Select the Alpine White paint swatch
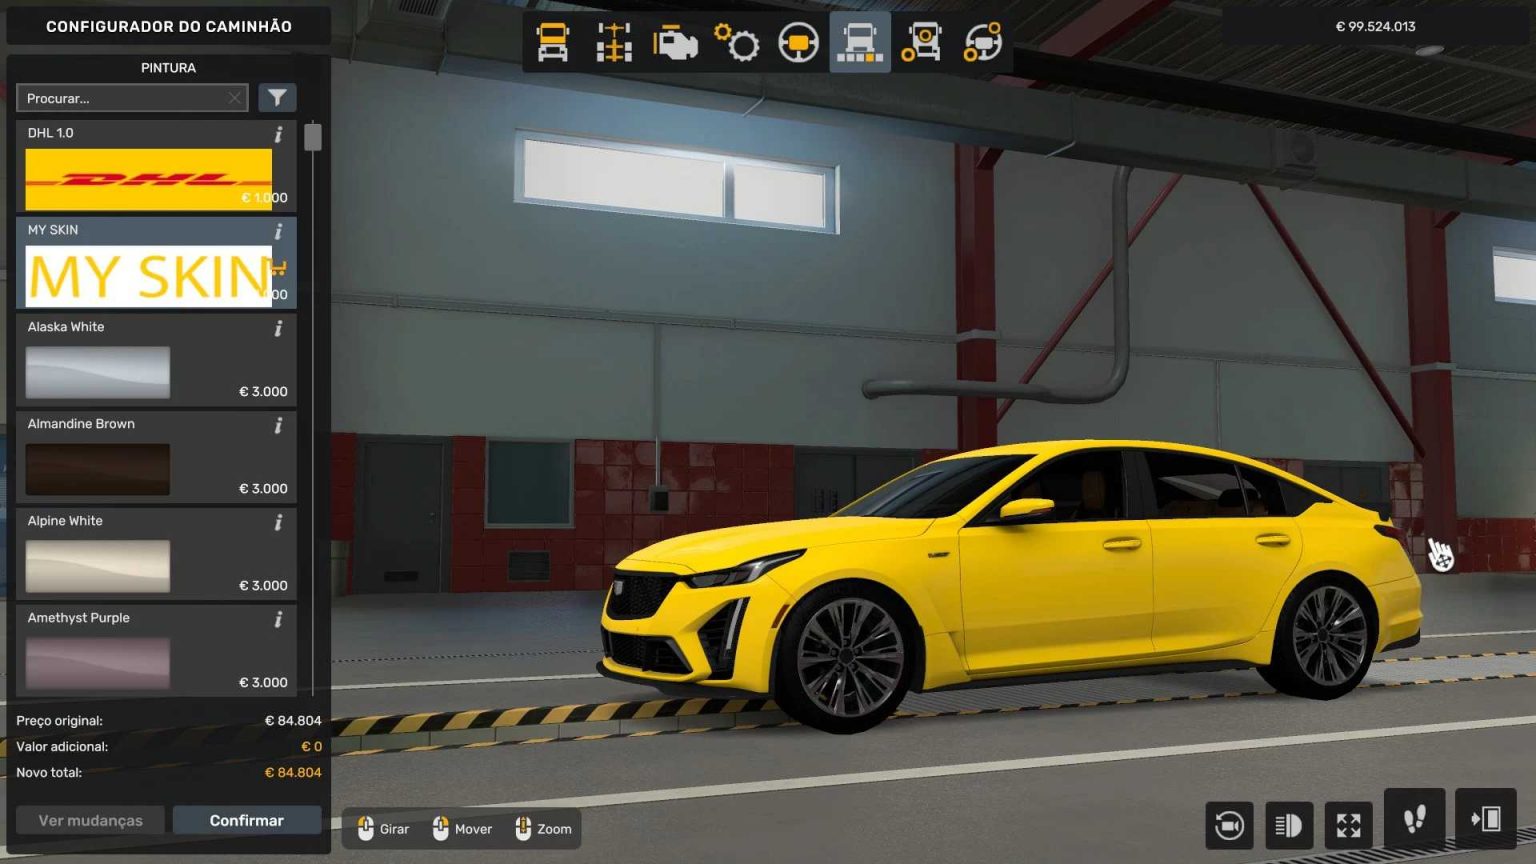The image size is (1536, 864). pyautogui.click(x=97, y=565)
